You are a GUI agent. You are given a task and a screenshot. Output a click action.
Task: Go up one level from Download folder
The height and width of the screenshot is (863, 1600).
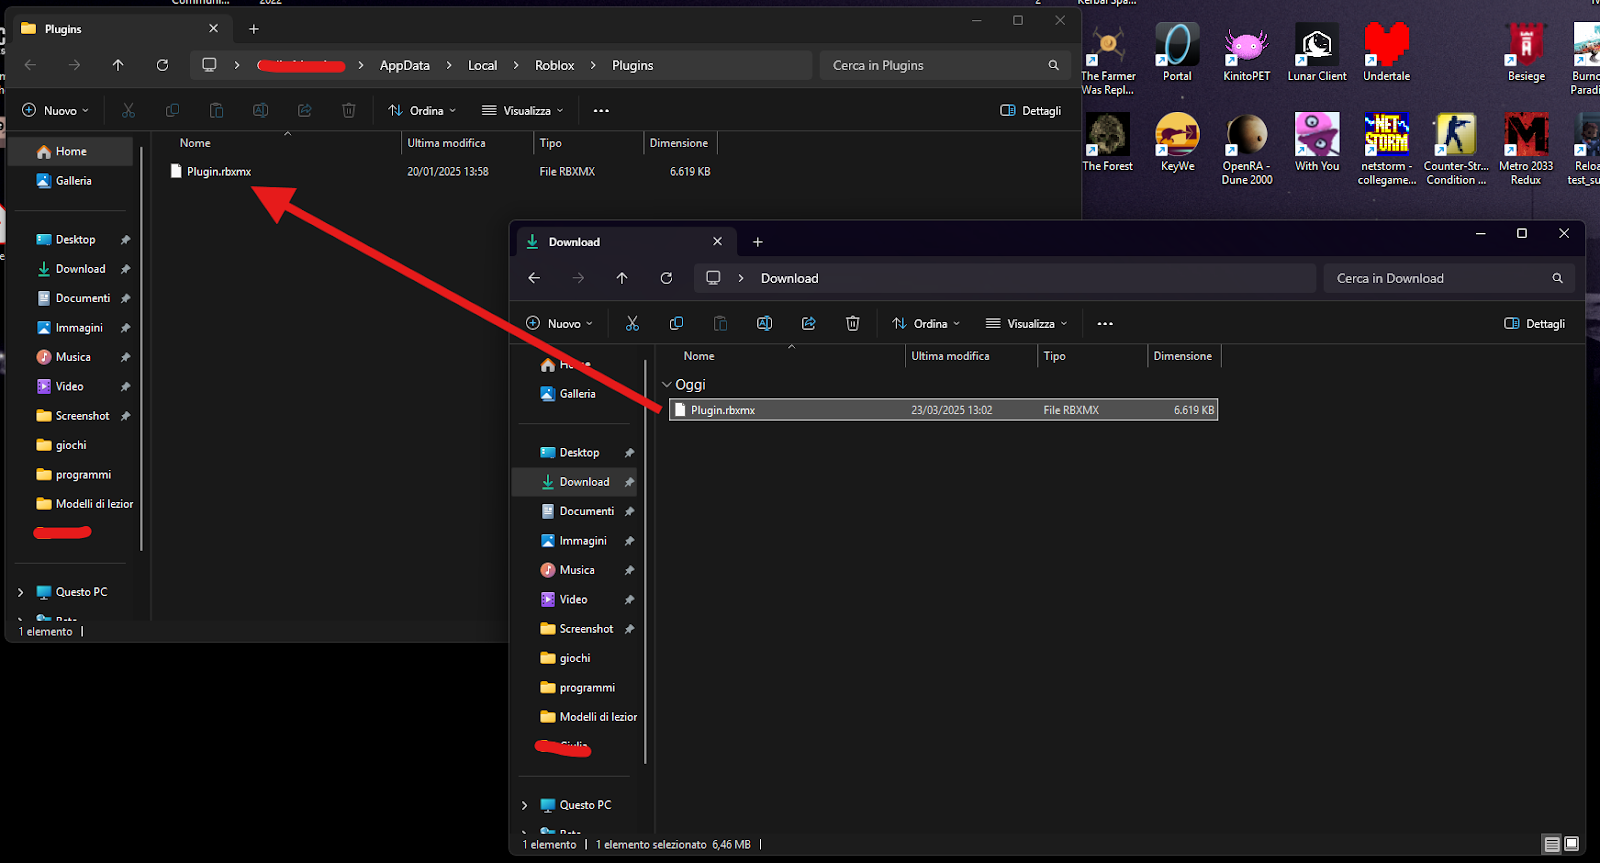tap(622, 278)
